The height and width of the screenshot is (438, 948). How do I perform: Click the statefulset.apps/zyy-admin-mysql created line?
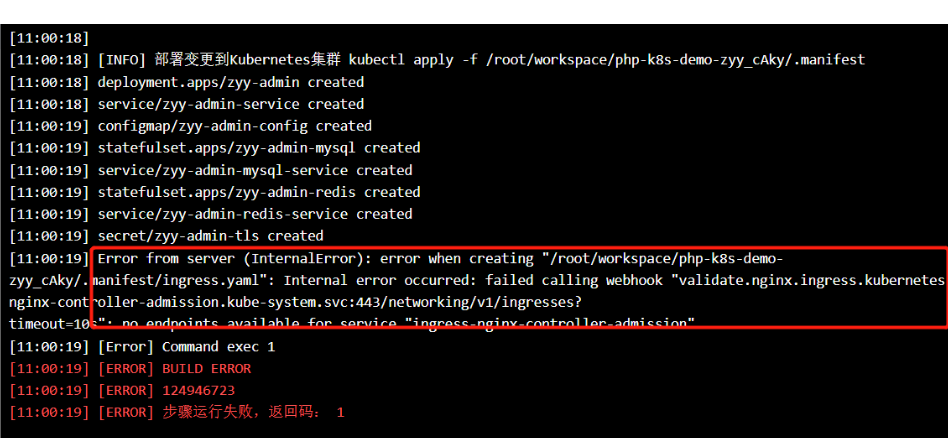(215, 148)
